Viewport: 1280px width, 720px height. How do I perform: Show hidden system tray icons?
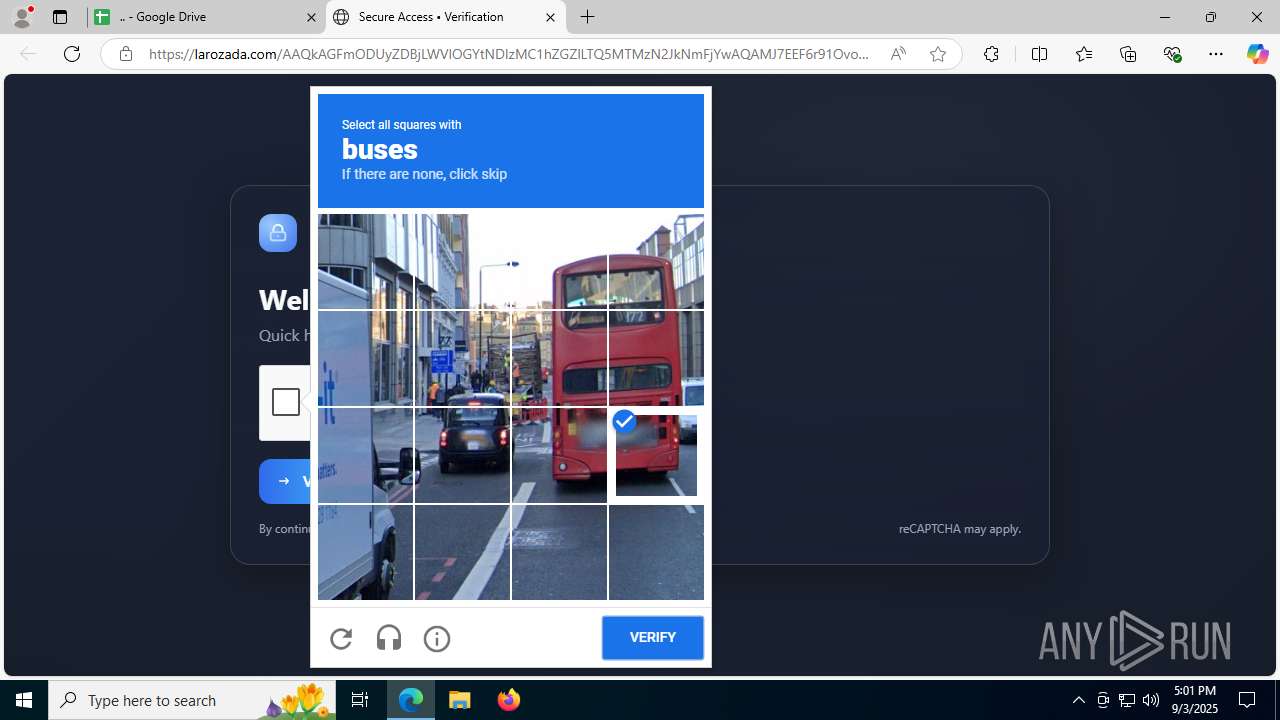[x=1078, y=700]
